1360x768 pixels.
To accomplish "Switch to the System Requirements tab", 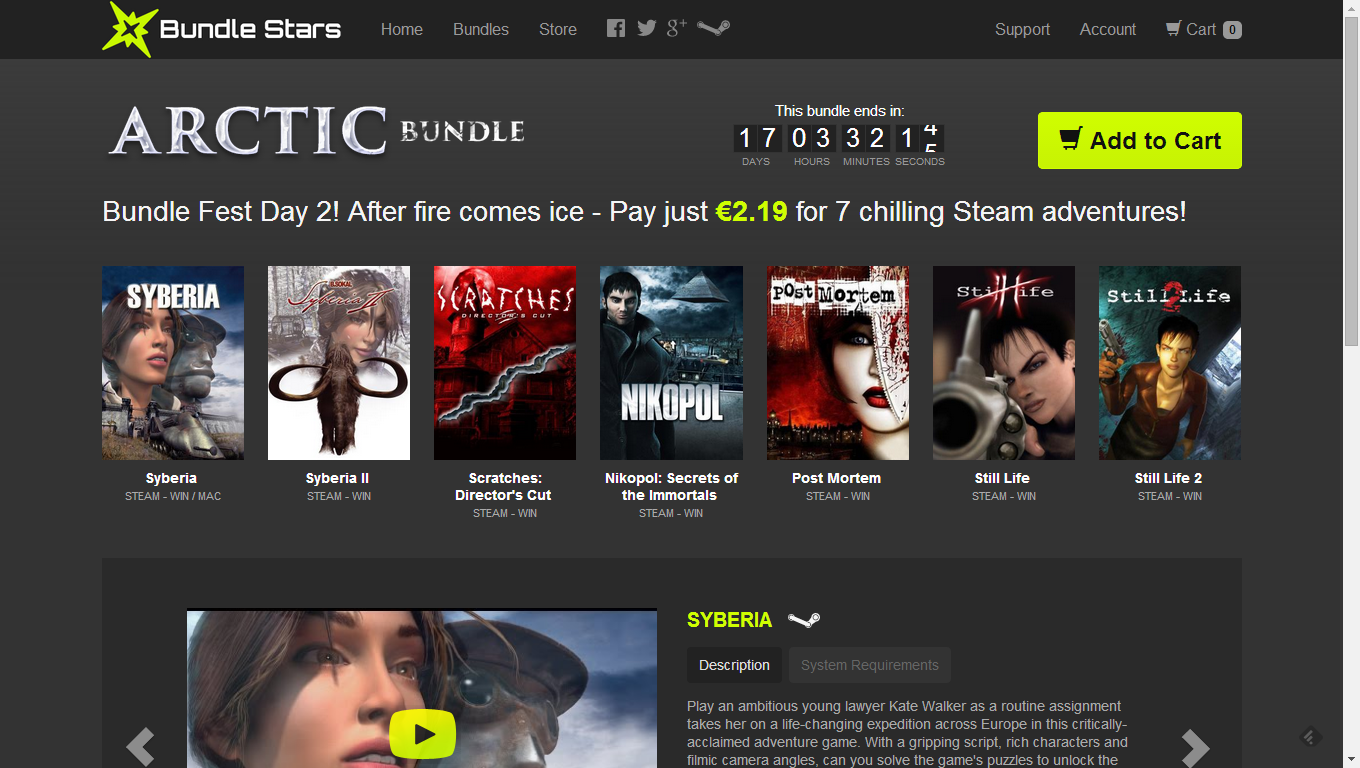I will tap(869, 664).
